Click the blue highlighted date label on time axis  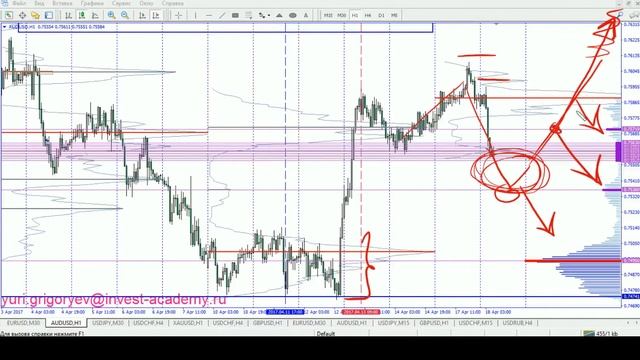(285, 312)
